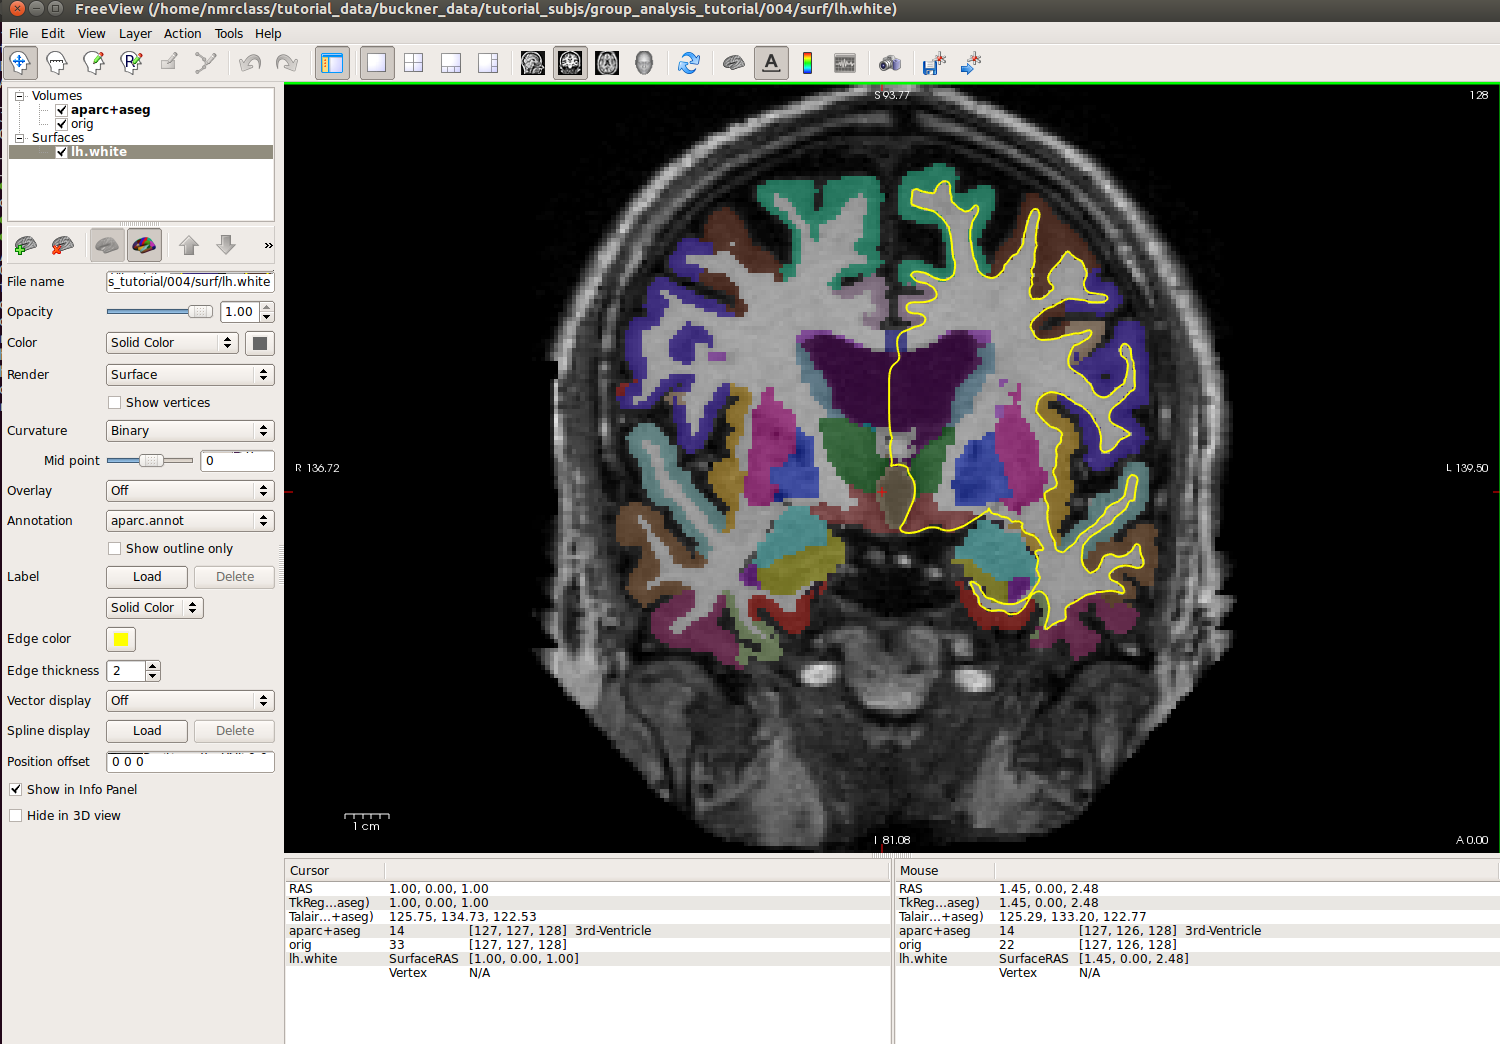
Task: Click the reset view refresh icon
Action: (689, 64)
